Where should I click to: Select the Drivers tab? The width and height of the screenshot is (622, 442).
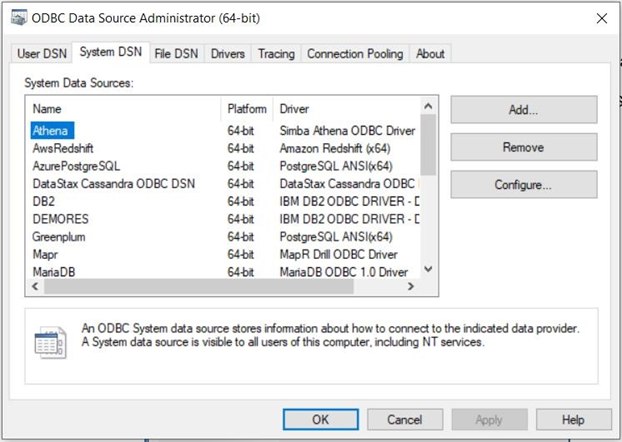pos(228,54)
